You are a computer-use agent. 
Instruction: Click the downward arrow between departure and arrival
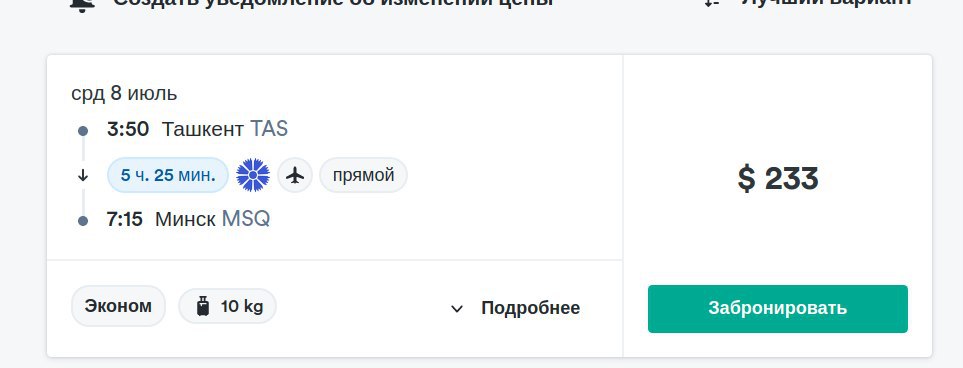tap(83, 176)
